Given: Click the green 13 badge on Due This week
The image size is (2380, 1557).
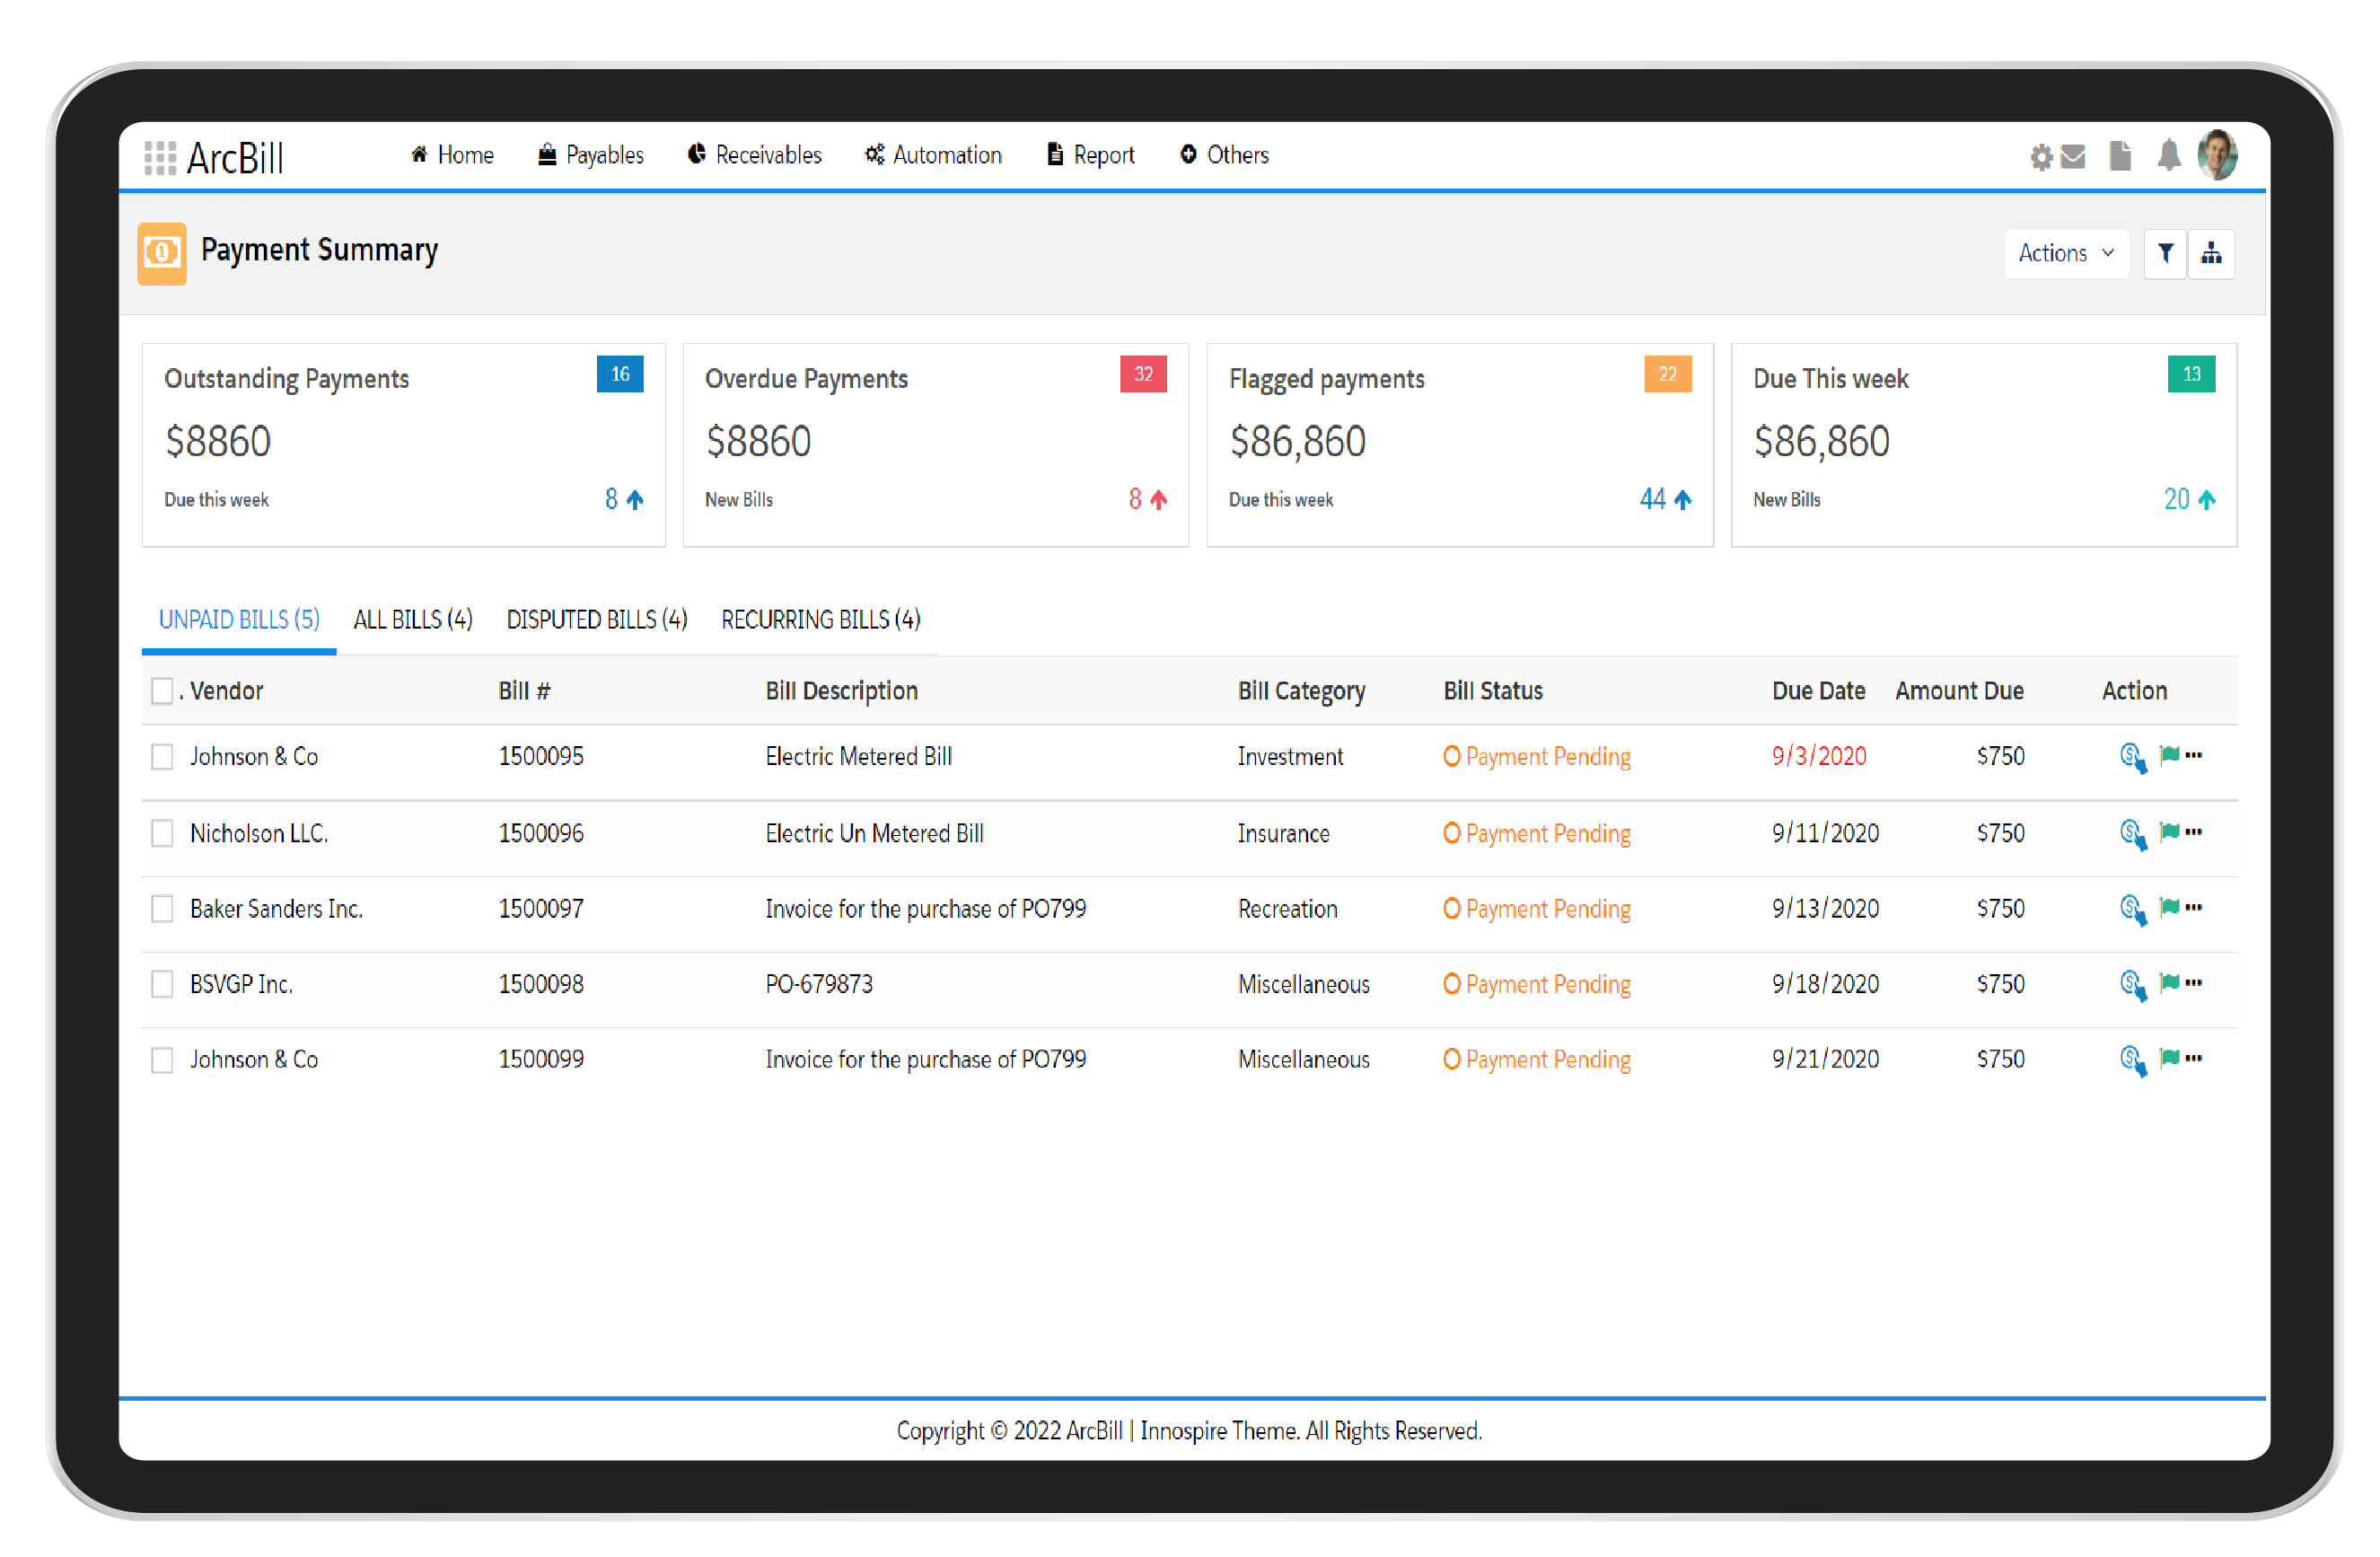Looking at the screenshot, I should click(x=2191, y=374).
